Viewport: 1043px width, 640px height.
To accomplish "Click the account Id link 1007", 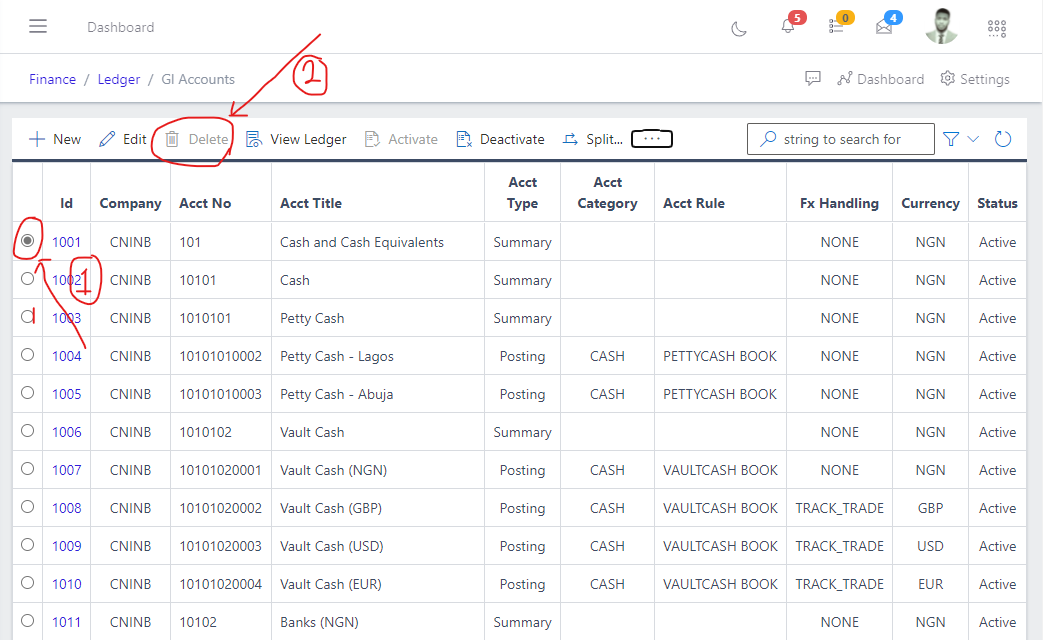I will [66, 469].
